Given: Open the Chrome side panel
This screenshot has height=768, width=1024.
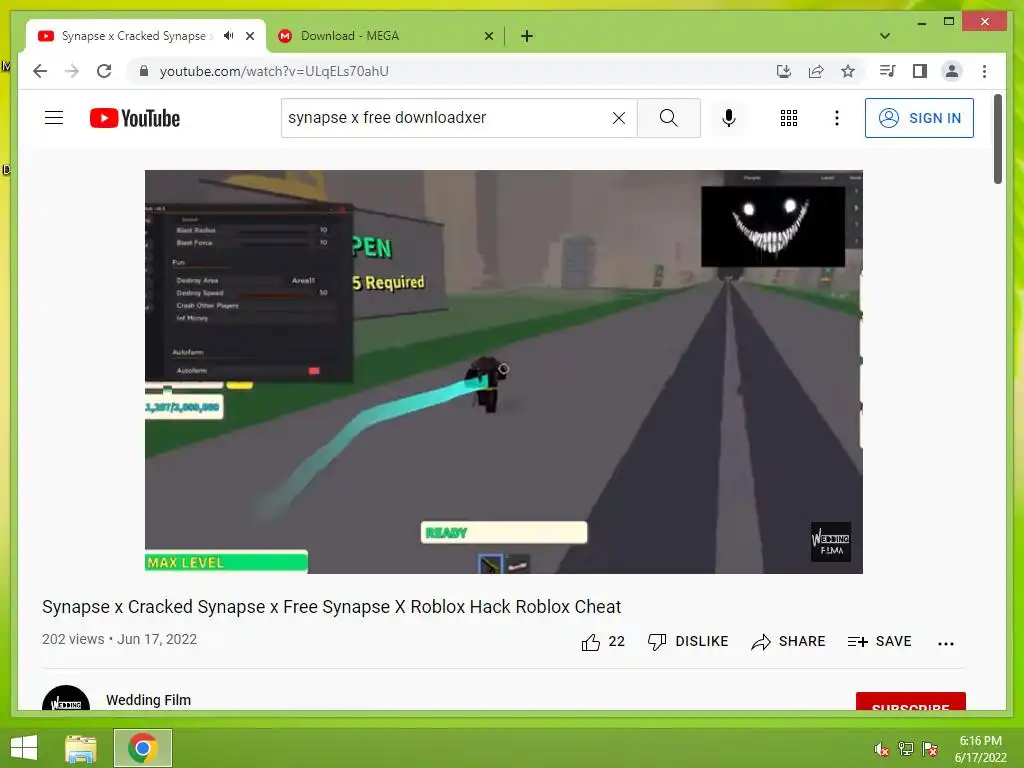Looking at the screenshot, I should pyautogui.click(x=920, y=71).
